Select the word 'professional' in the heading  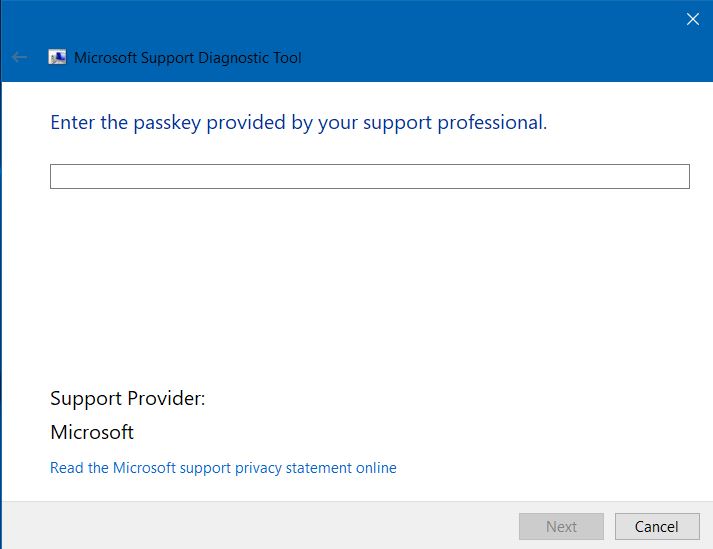point(490,122)
